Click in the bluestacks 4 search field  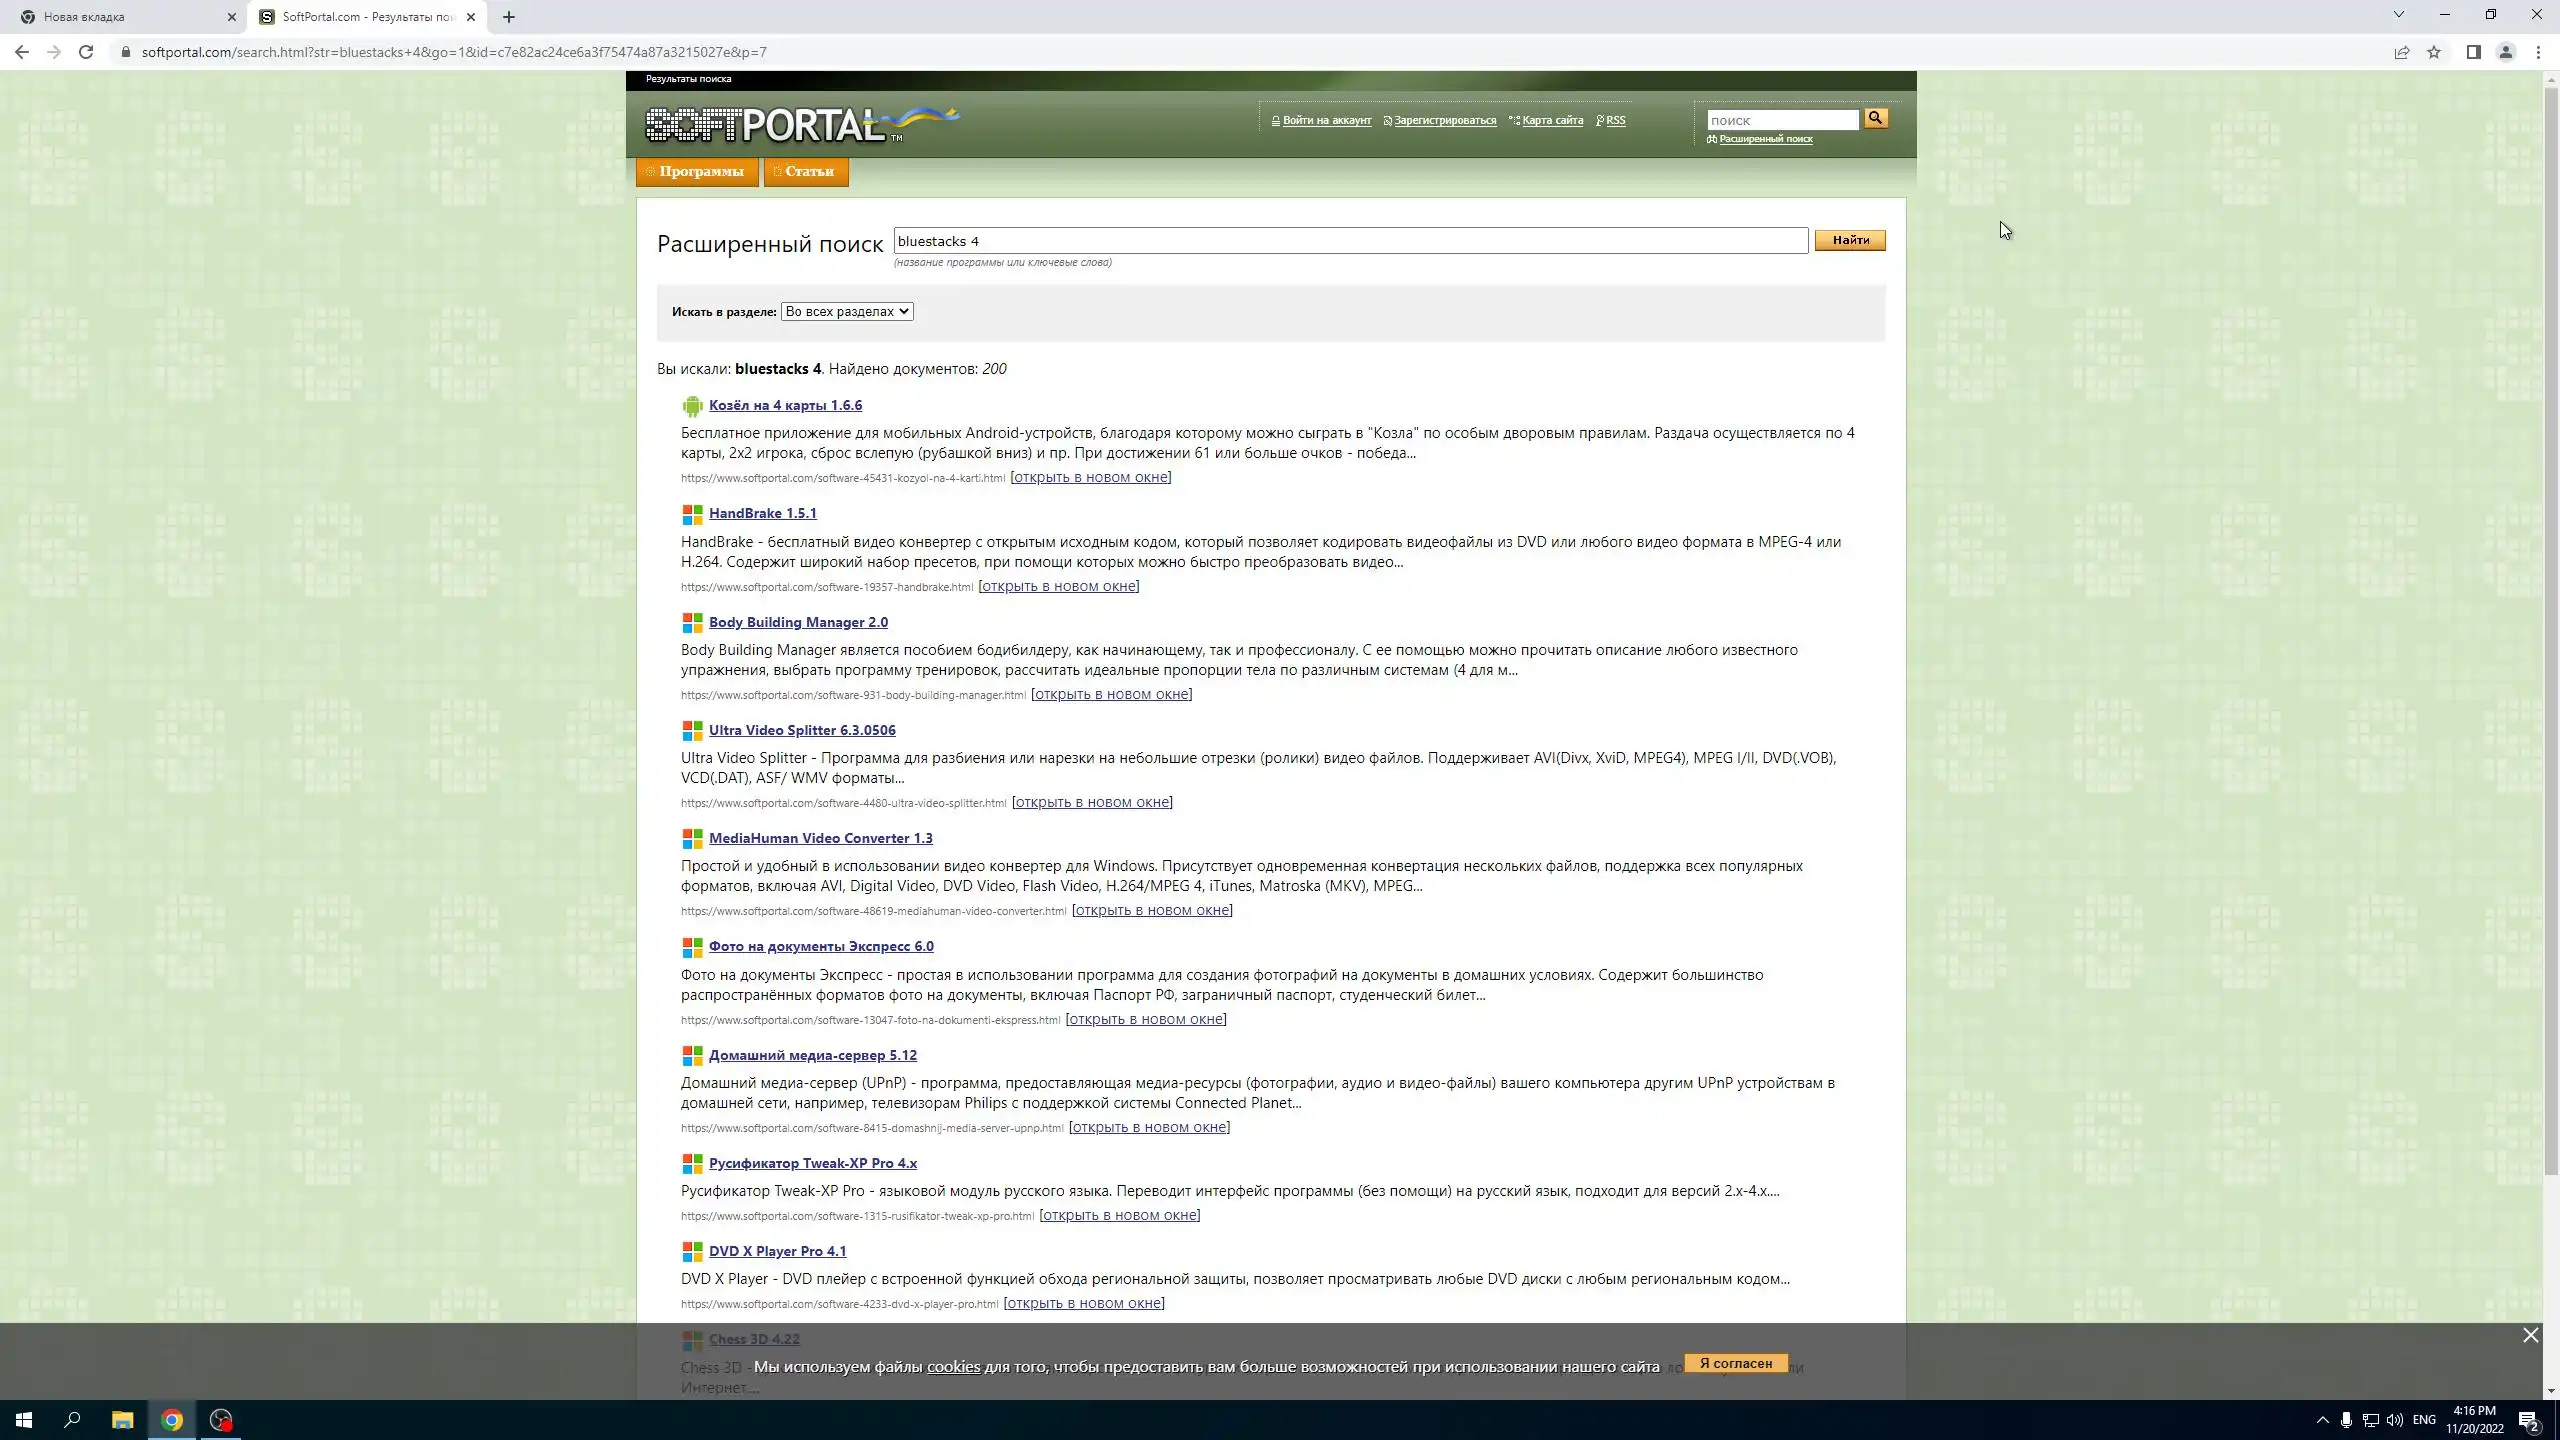click(1350, 241)
